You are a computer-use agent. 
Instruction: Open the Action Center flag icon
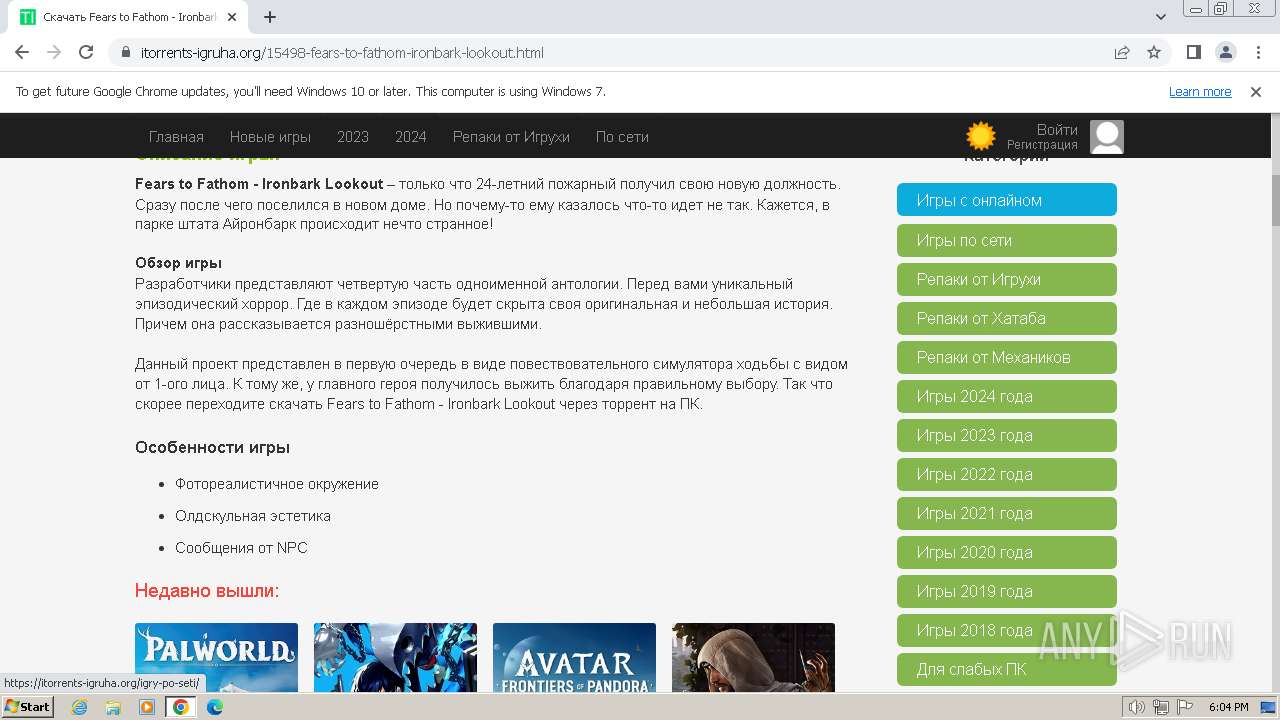1183,707
